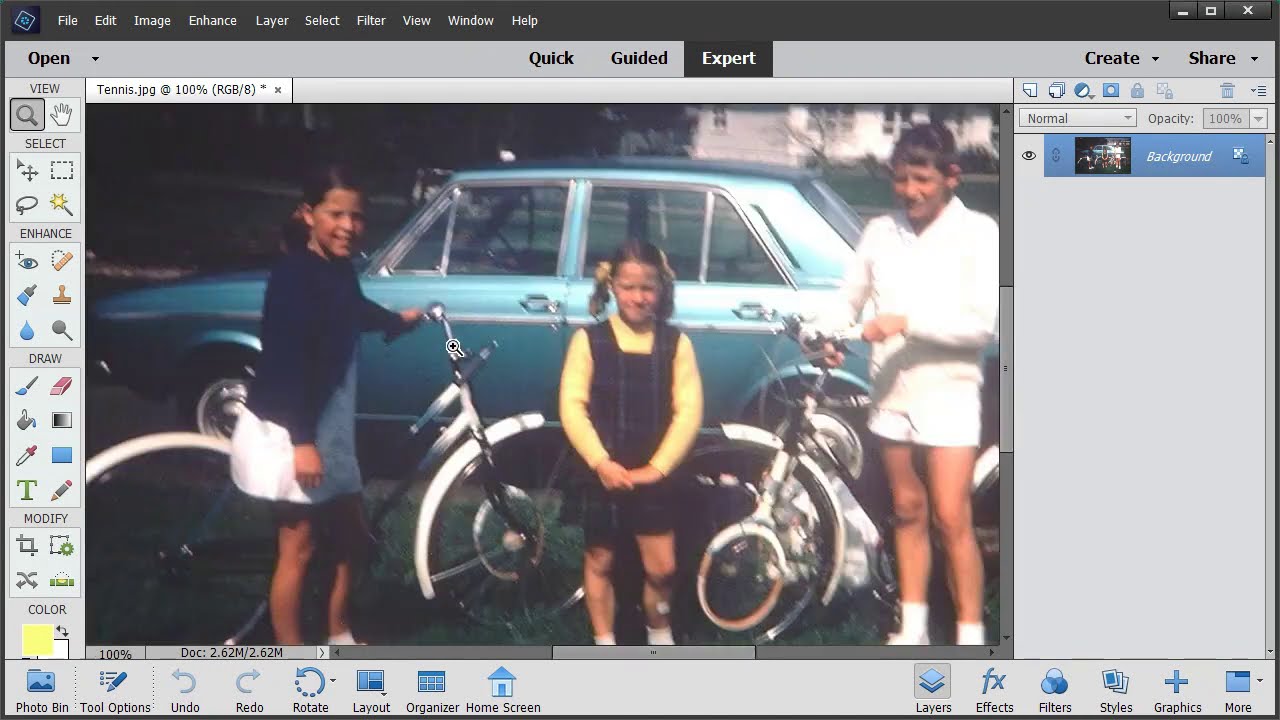
Task: Click the Undo button
Action: [x=185, y=689]
